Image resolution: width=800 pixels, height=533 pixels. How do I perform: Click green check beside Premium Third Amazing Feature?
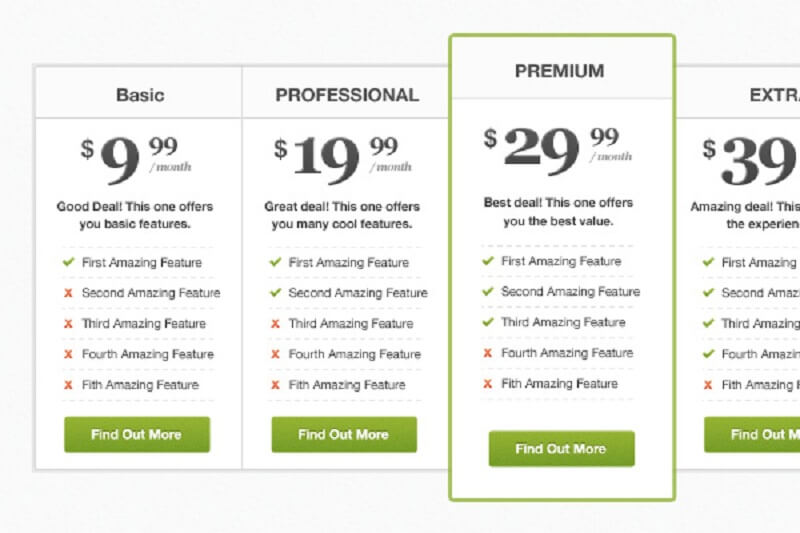pos(488,322)
